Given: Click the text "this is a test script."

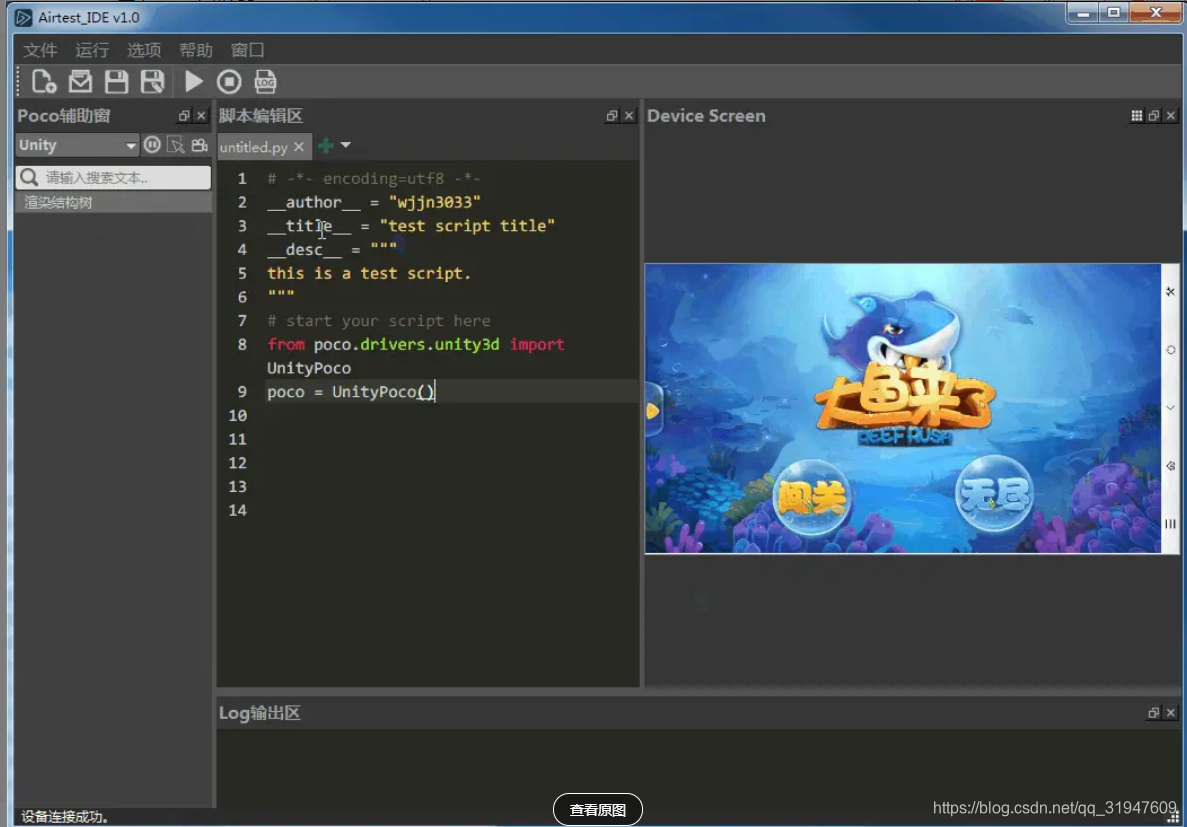Looking at the screenshot, I should coord(369,273).
